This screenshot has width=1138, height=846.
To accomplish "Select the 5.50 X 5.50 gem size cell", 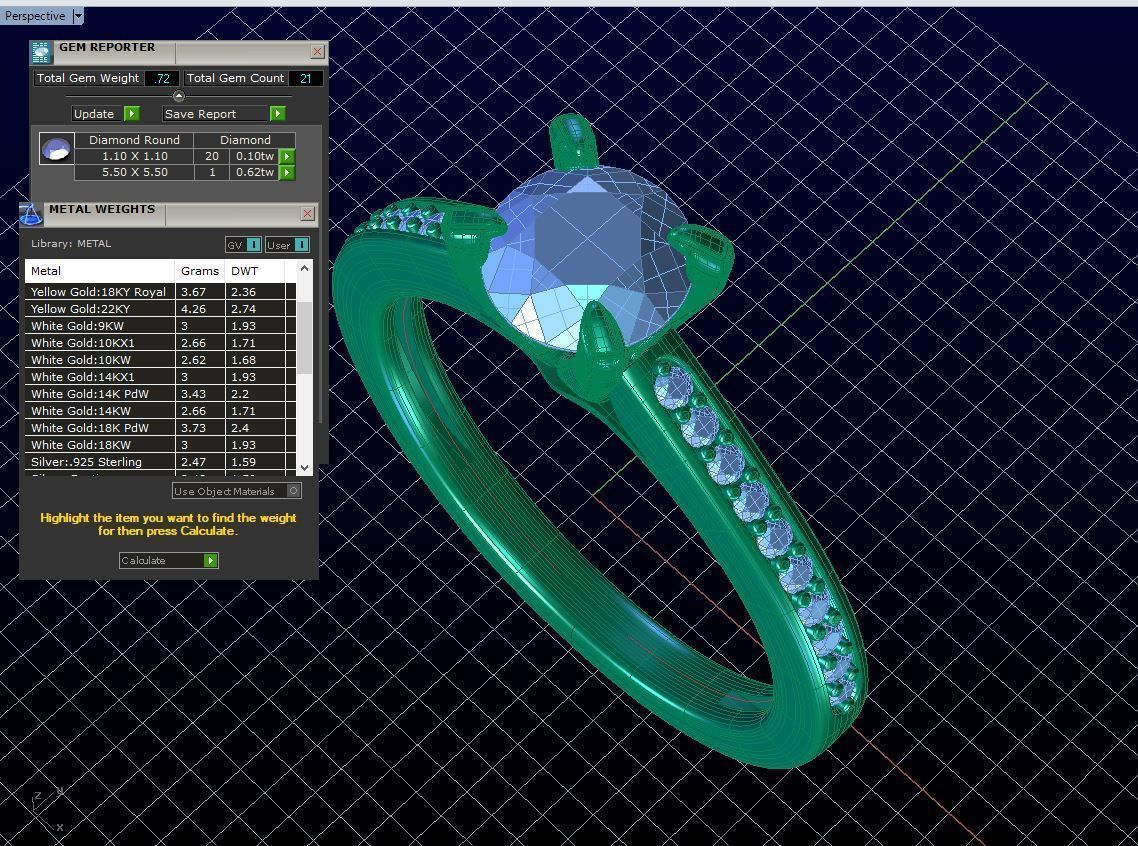I will tap(134, 172).
